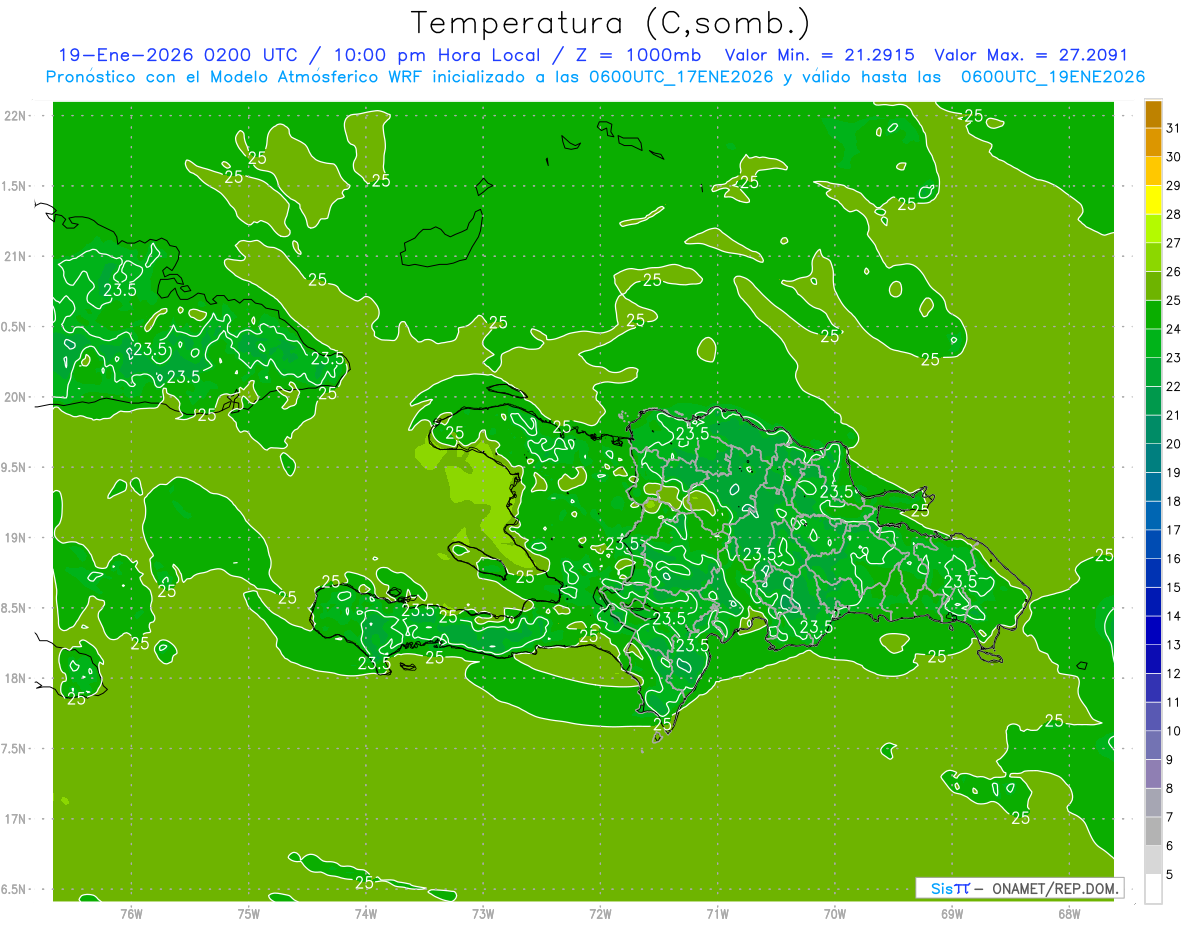Click the 71W longitude axis label
The image size is (1200, 927).
(x=717, y=914)
